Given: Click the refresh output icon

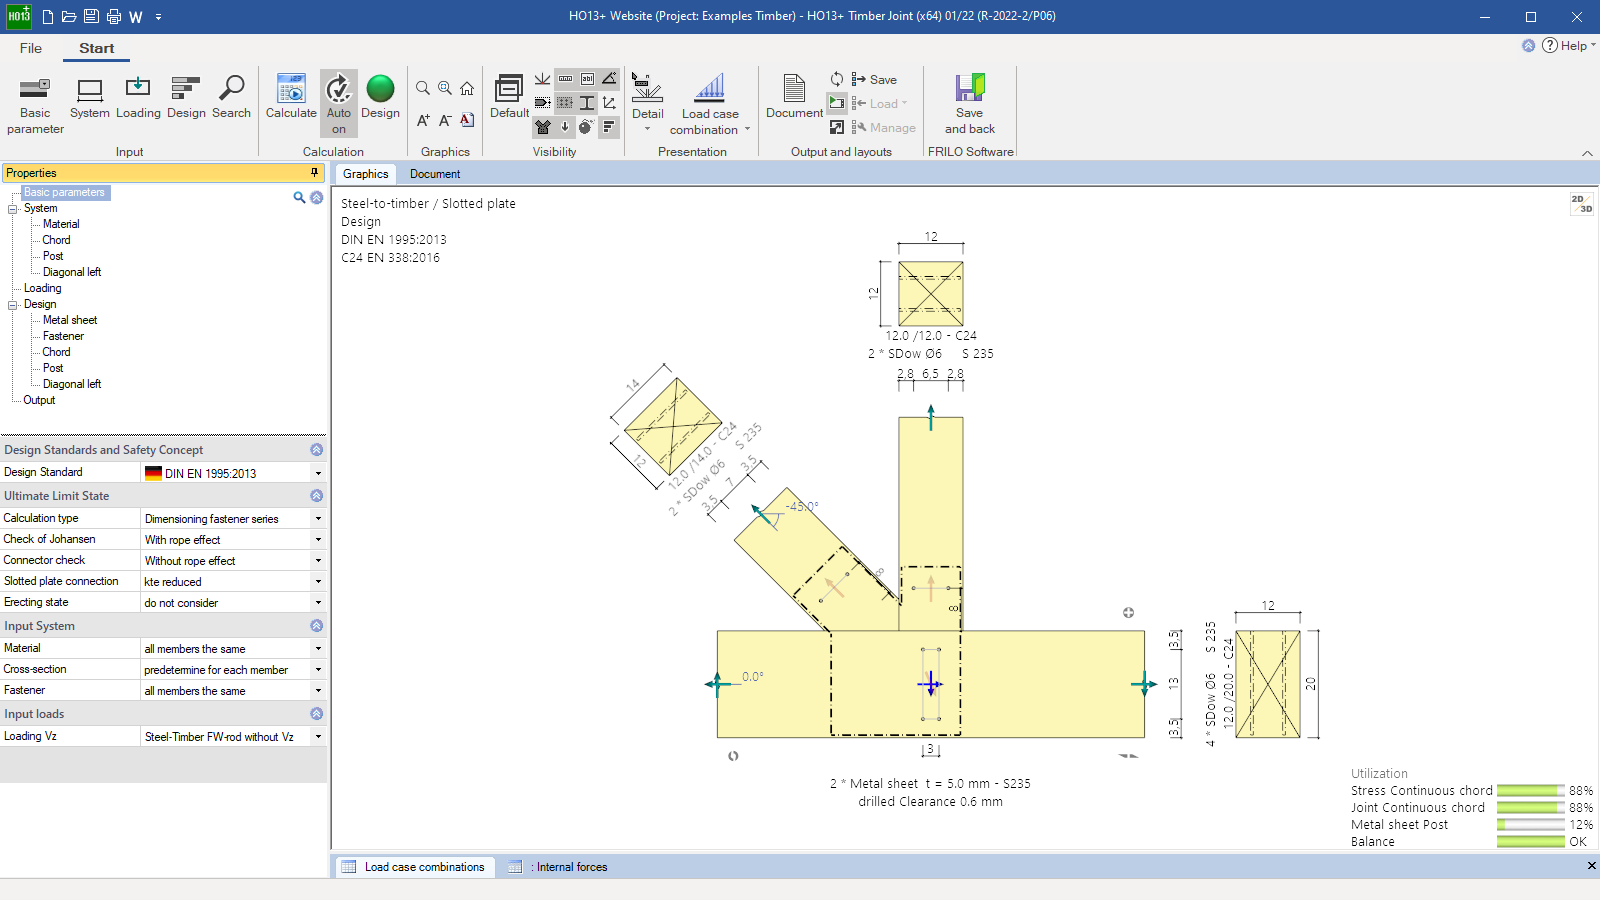Looking at the screenshot, I should click(x=837, y=79).
